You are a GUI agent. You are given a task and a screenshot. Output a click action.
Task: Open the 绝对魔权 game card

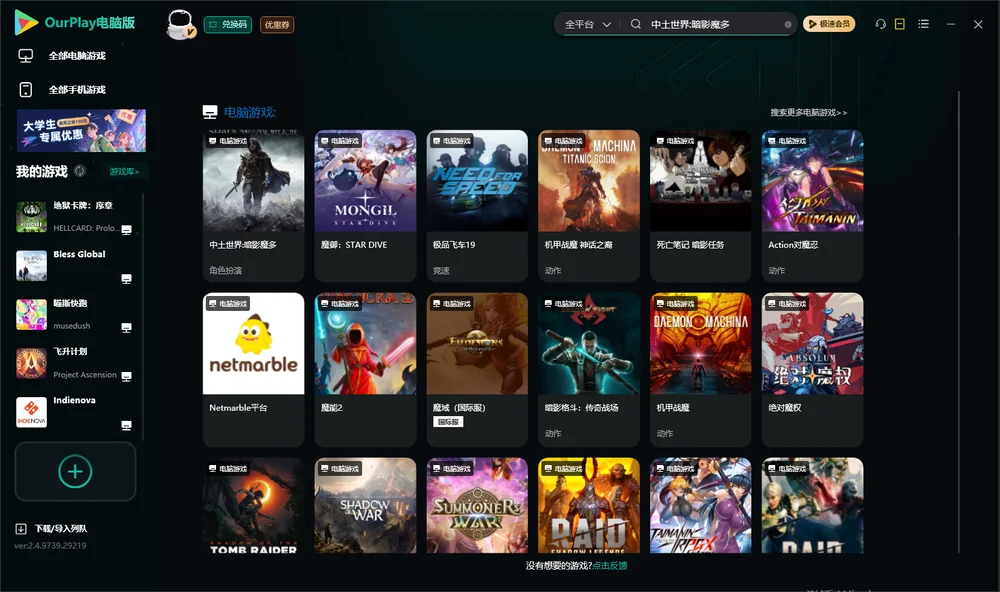(x=812, y=369)
